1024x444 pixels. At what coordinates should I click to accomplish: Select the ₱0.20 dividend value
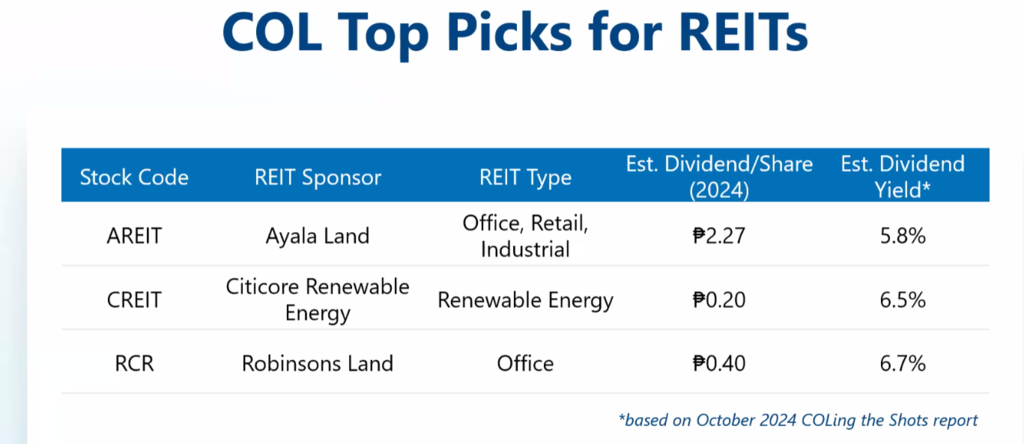pyautogui.click(x=719, y=300)
